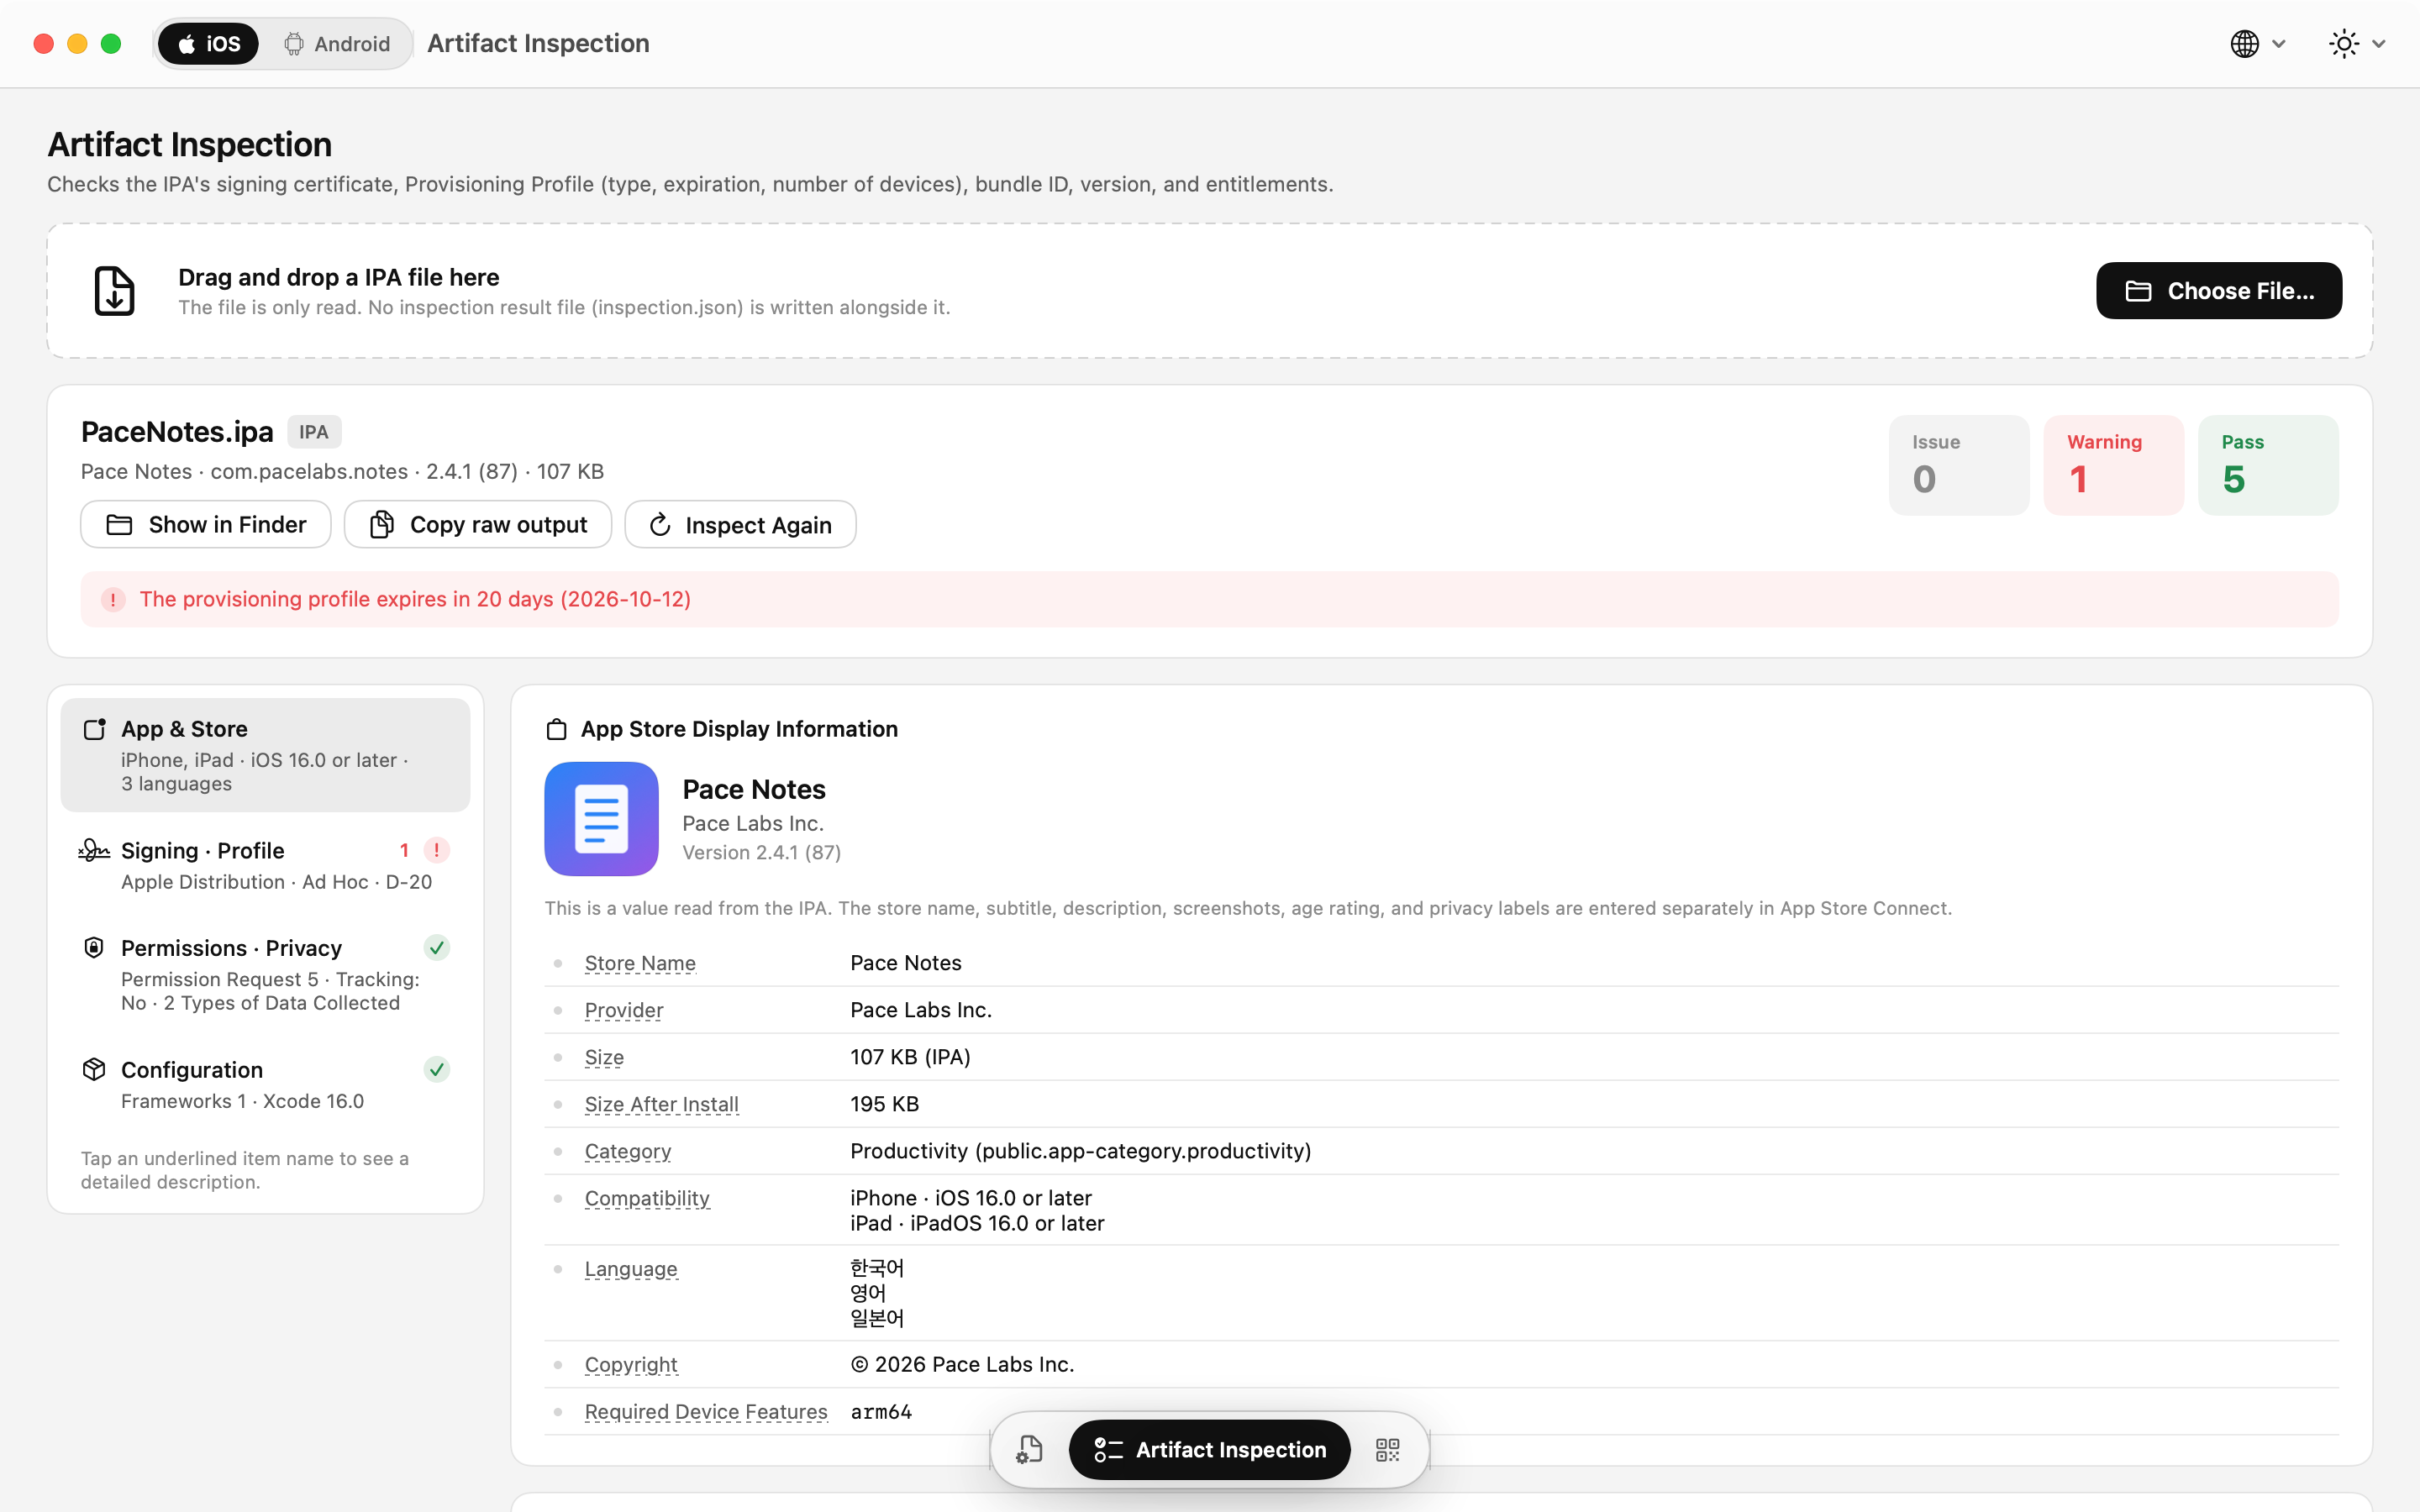
Task: Click the green zoom window button
Action: [111, 44]
